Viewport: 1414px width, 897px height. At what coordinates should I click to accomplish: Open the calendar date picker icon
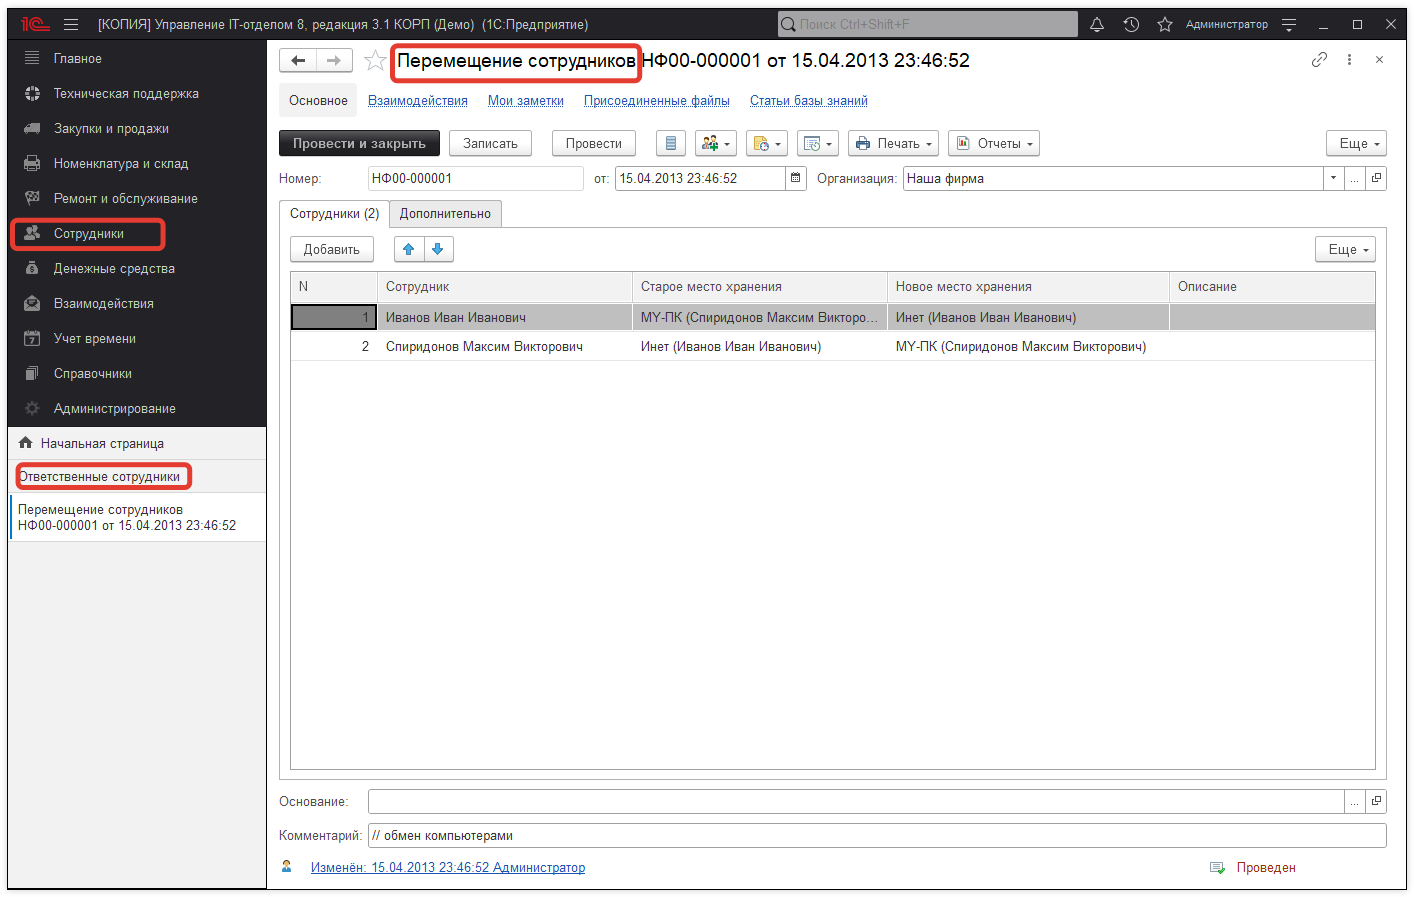pos(796,178)
